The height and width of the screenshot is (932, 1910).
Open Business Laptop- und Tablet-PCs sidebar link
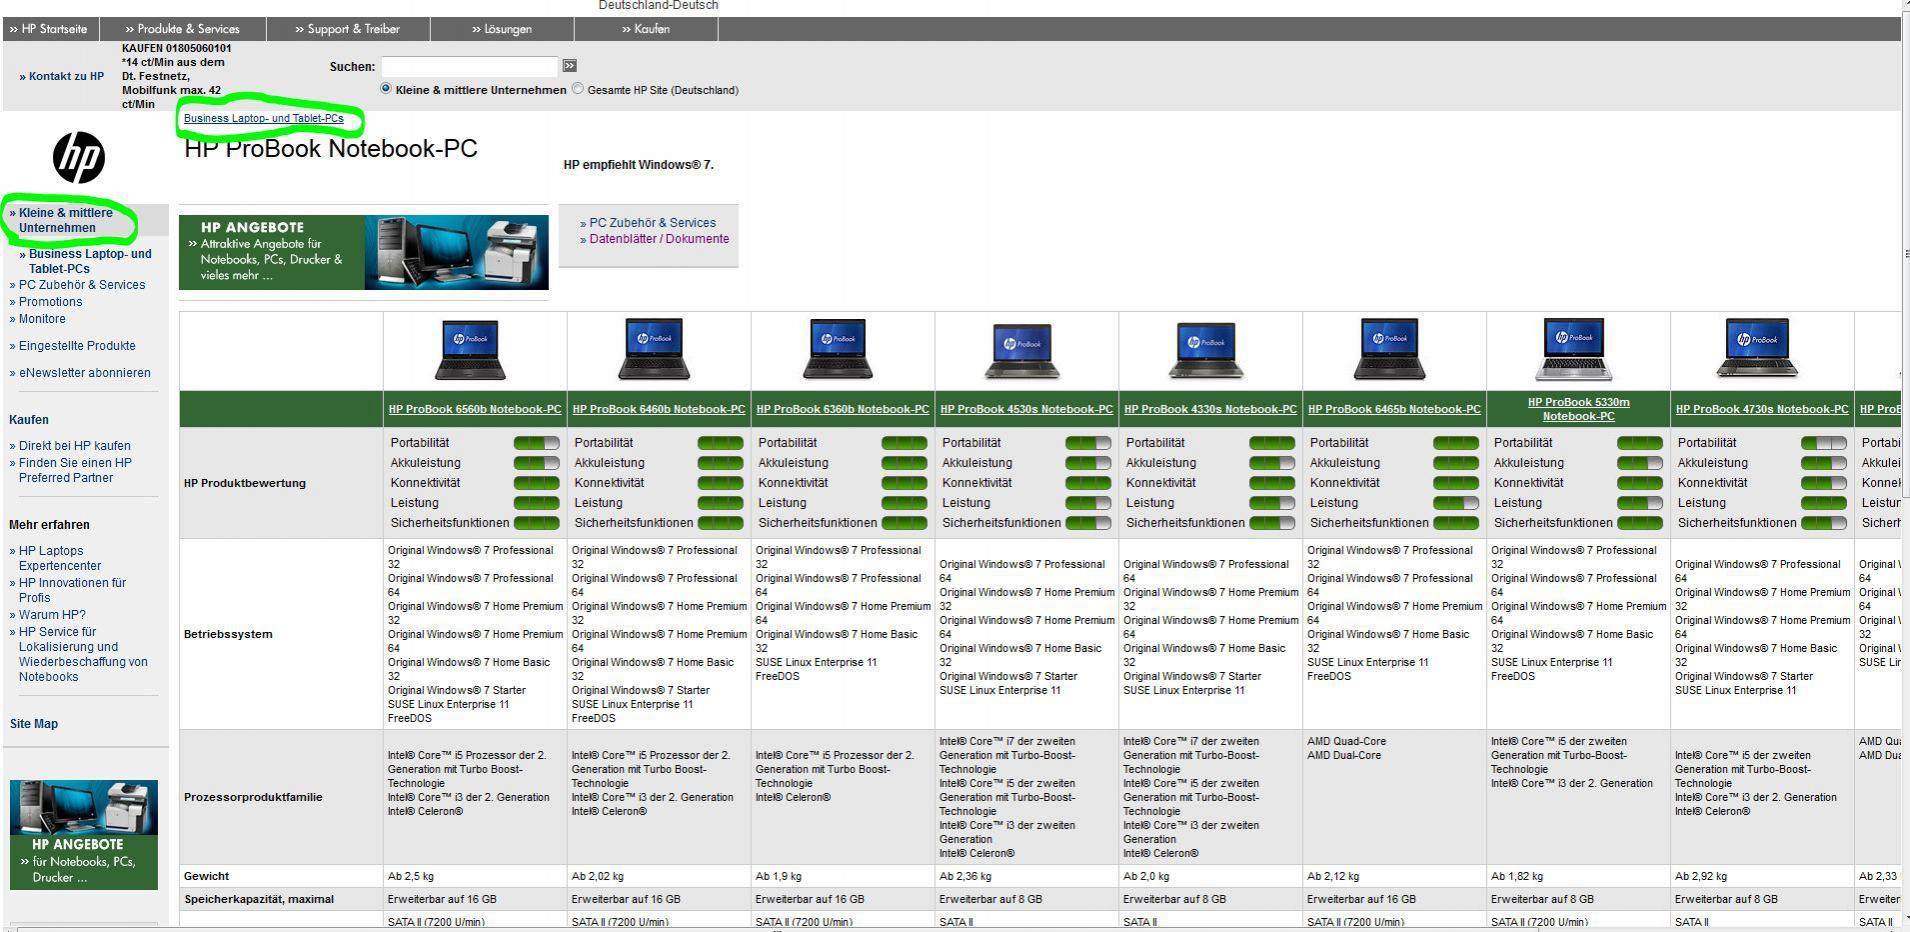tap(87, 261)
